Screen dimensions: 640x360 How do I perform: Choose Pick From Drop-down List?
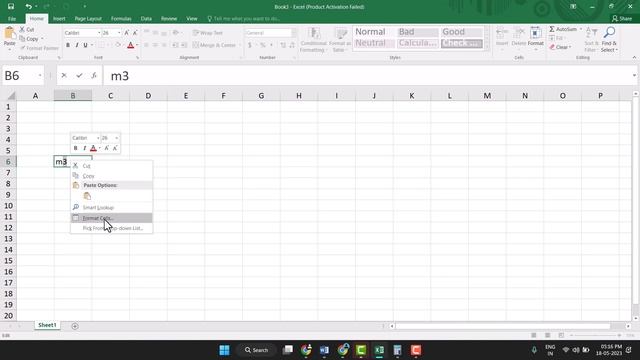(111, 228)
